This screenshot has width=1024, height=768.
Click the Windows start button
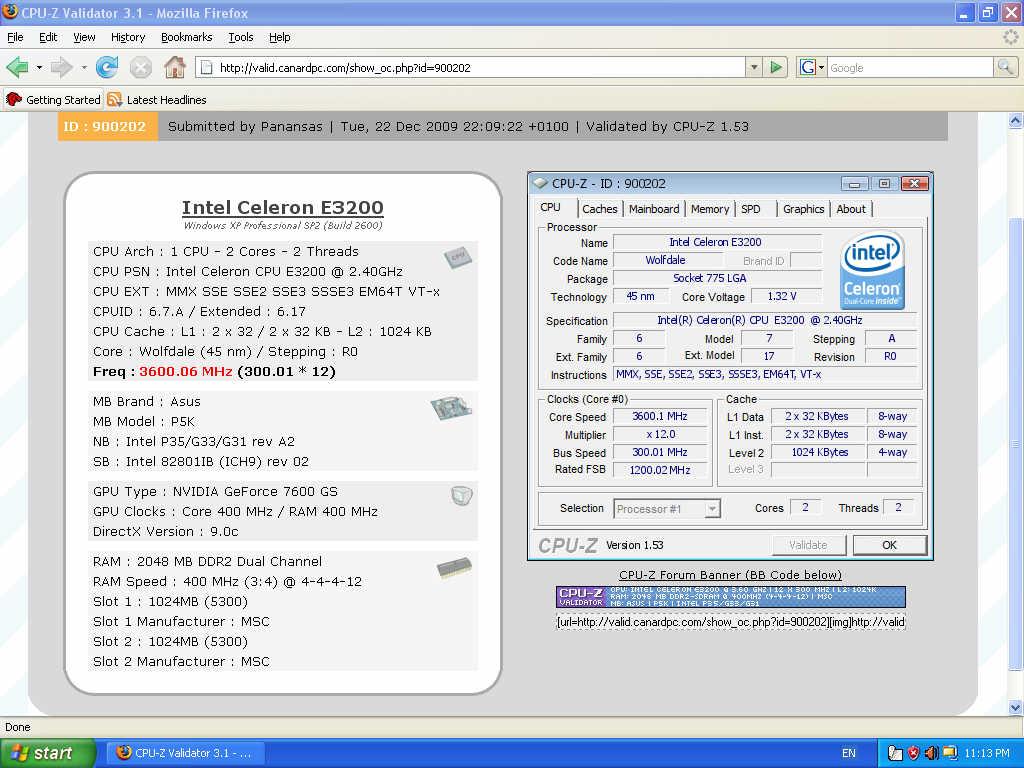point(46,753)
